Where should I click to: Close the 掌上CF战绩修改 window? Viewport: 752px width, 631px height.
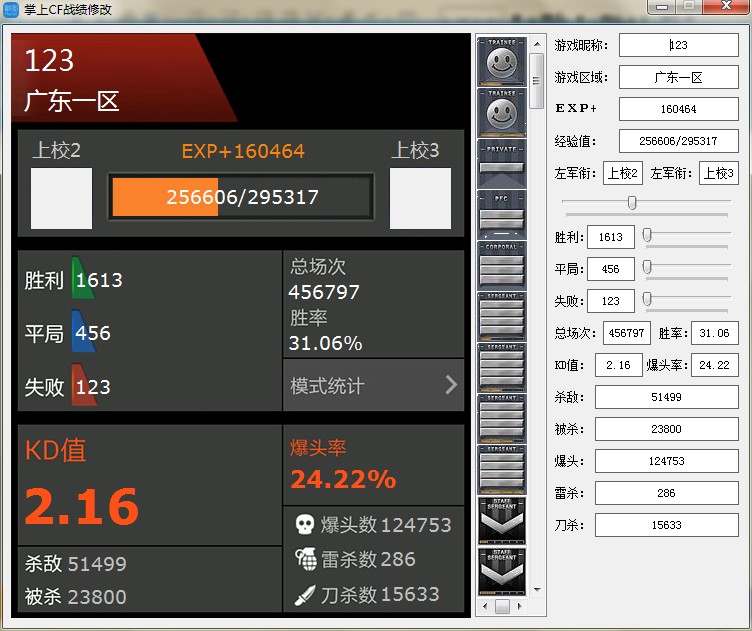[x=726, y=6]
